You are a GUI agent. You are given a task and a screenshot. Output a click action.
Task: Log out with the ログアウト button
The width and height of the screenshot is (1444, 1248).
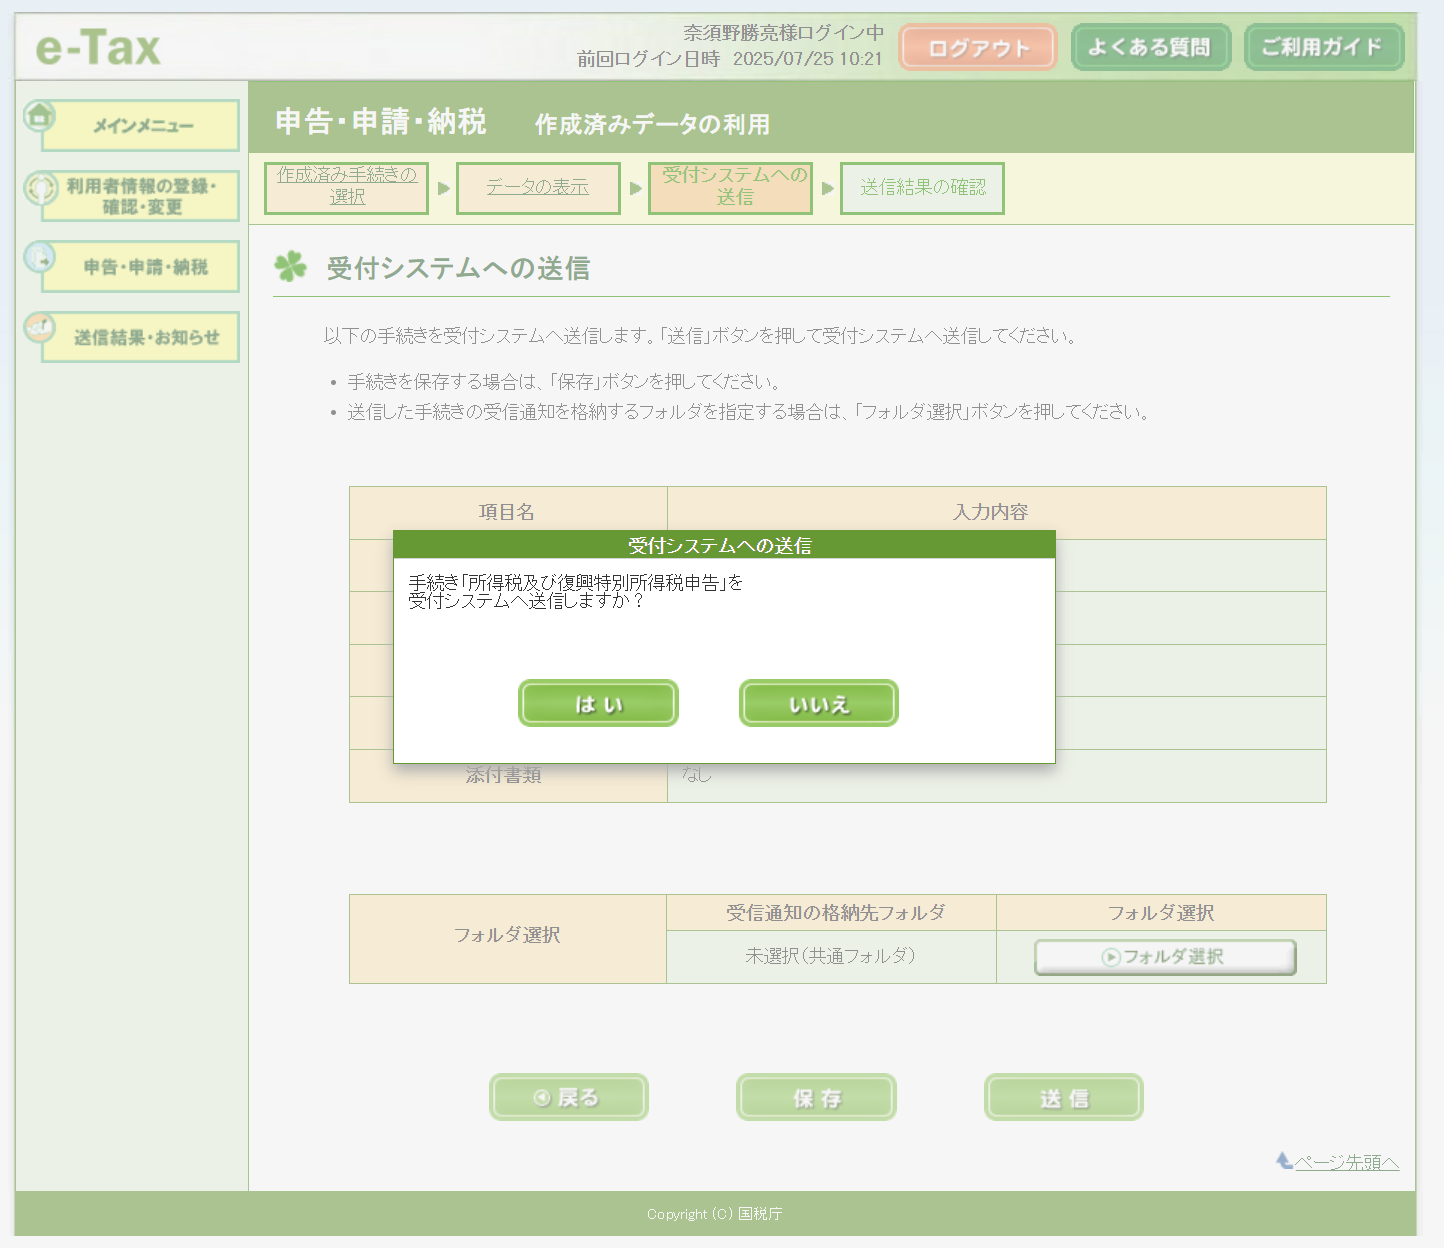coord(977,48)
